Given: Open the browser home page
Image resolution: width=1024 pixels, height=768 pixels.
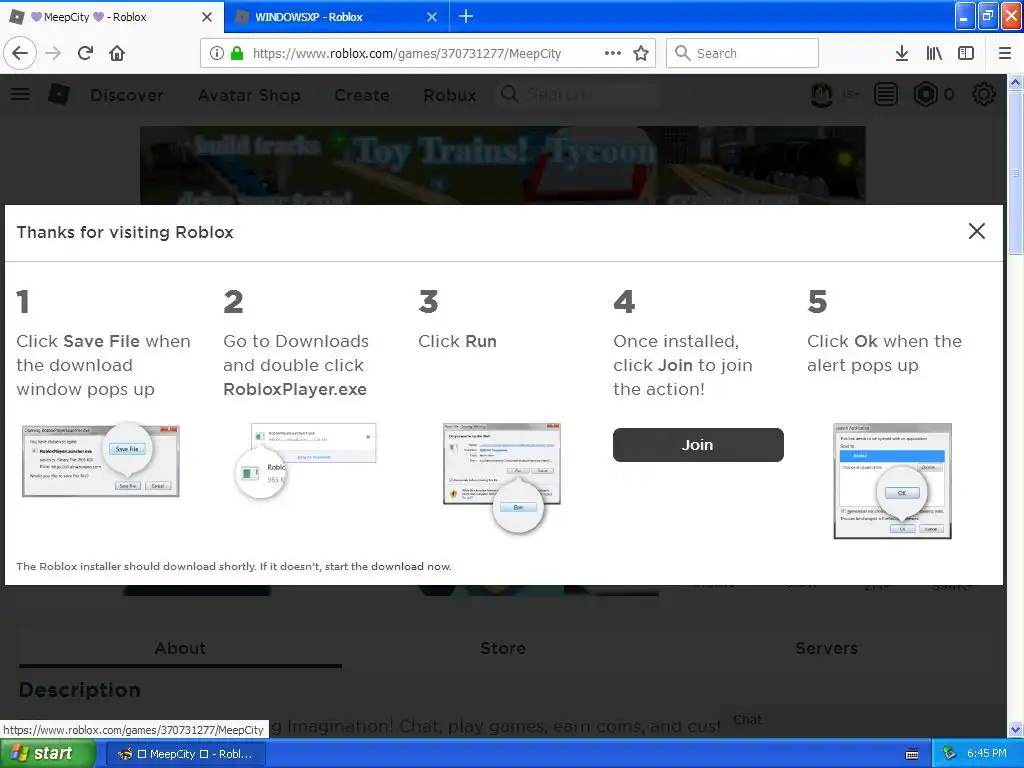Looking at the screenshot, I should pyautogui.click(x=117, y=53).
